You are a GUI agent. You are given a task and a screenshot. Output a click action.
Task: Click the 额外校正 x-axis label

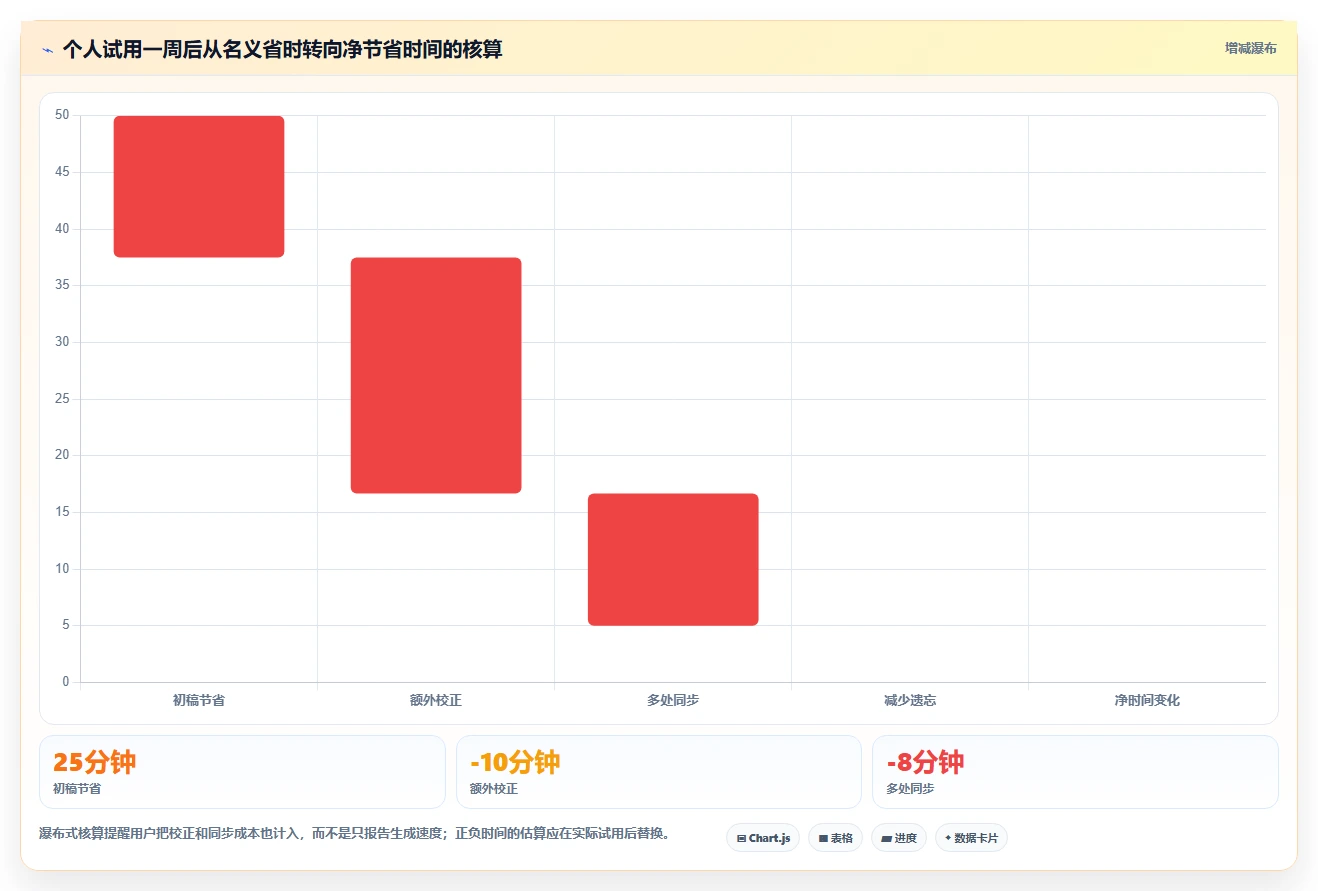coord(436,700)
